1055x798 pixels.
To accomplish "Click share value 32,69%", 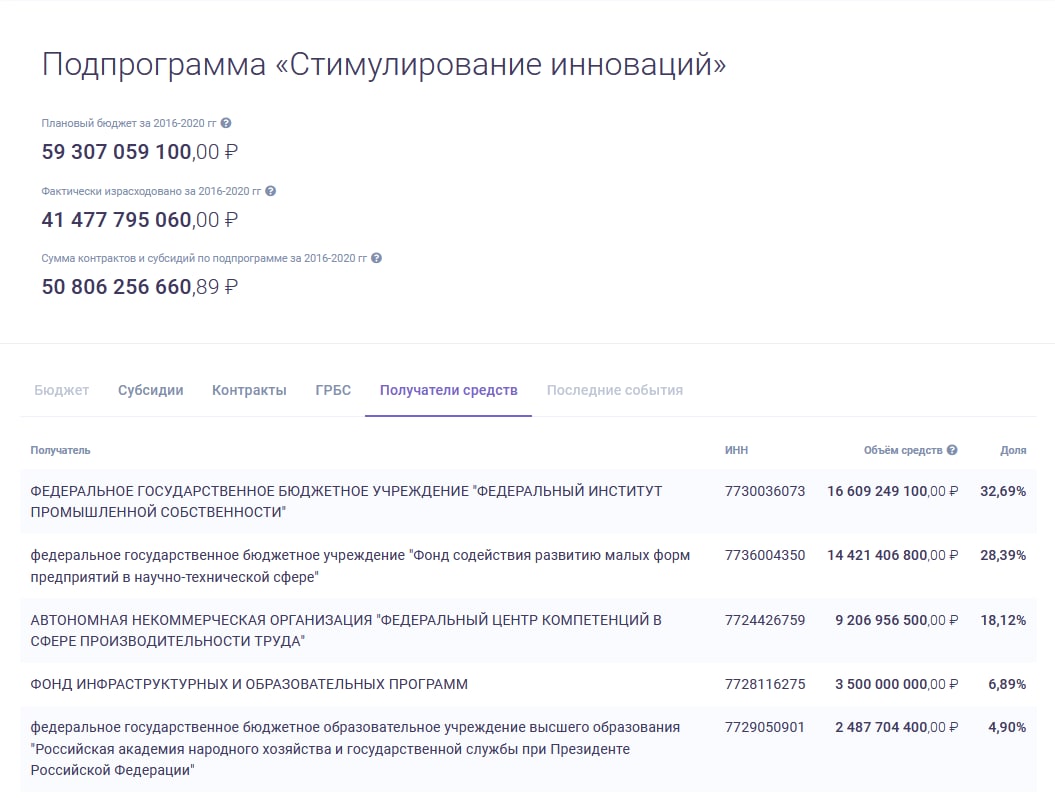I will pos(1003,491).
